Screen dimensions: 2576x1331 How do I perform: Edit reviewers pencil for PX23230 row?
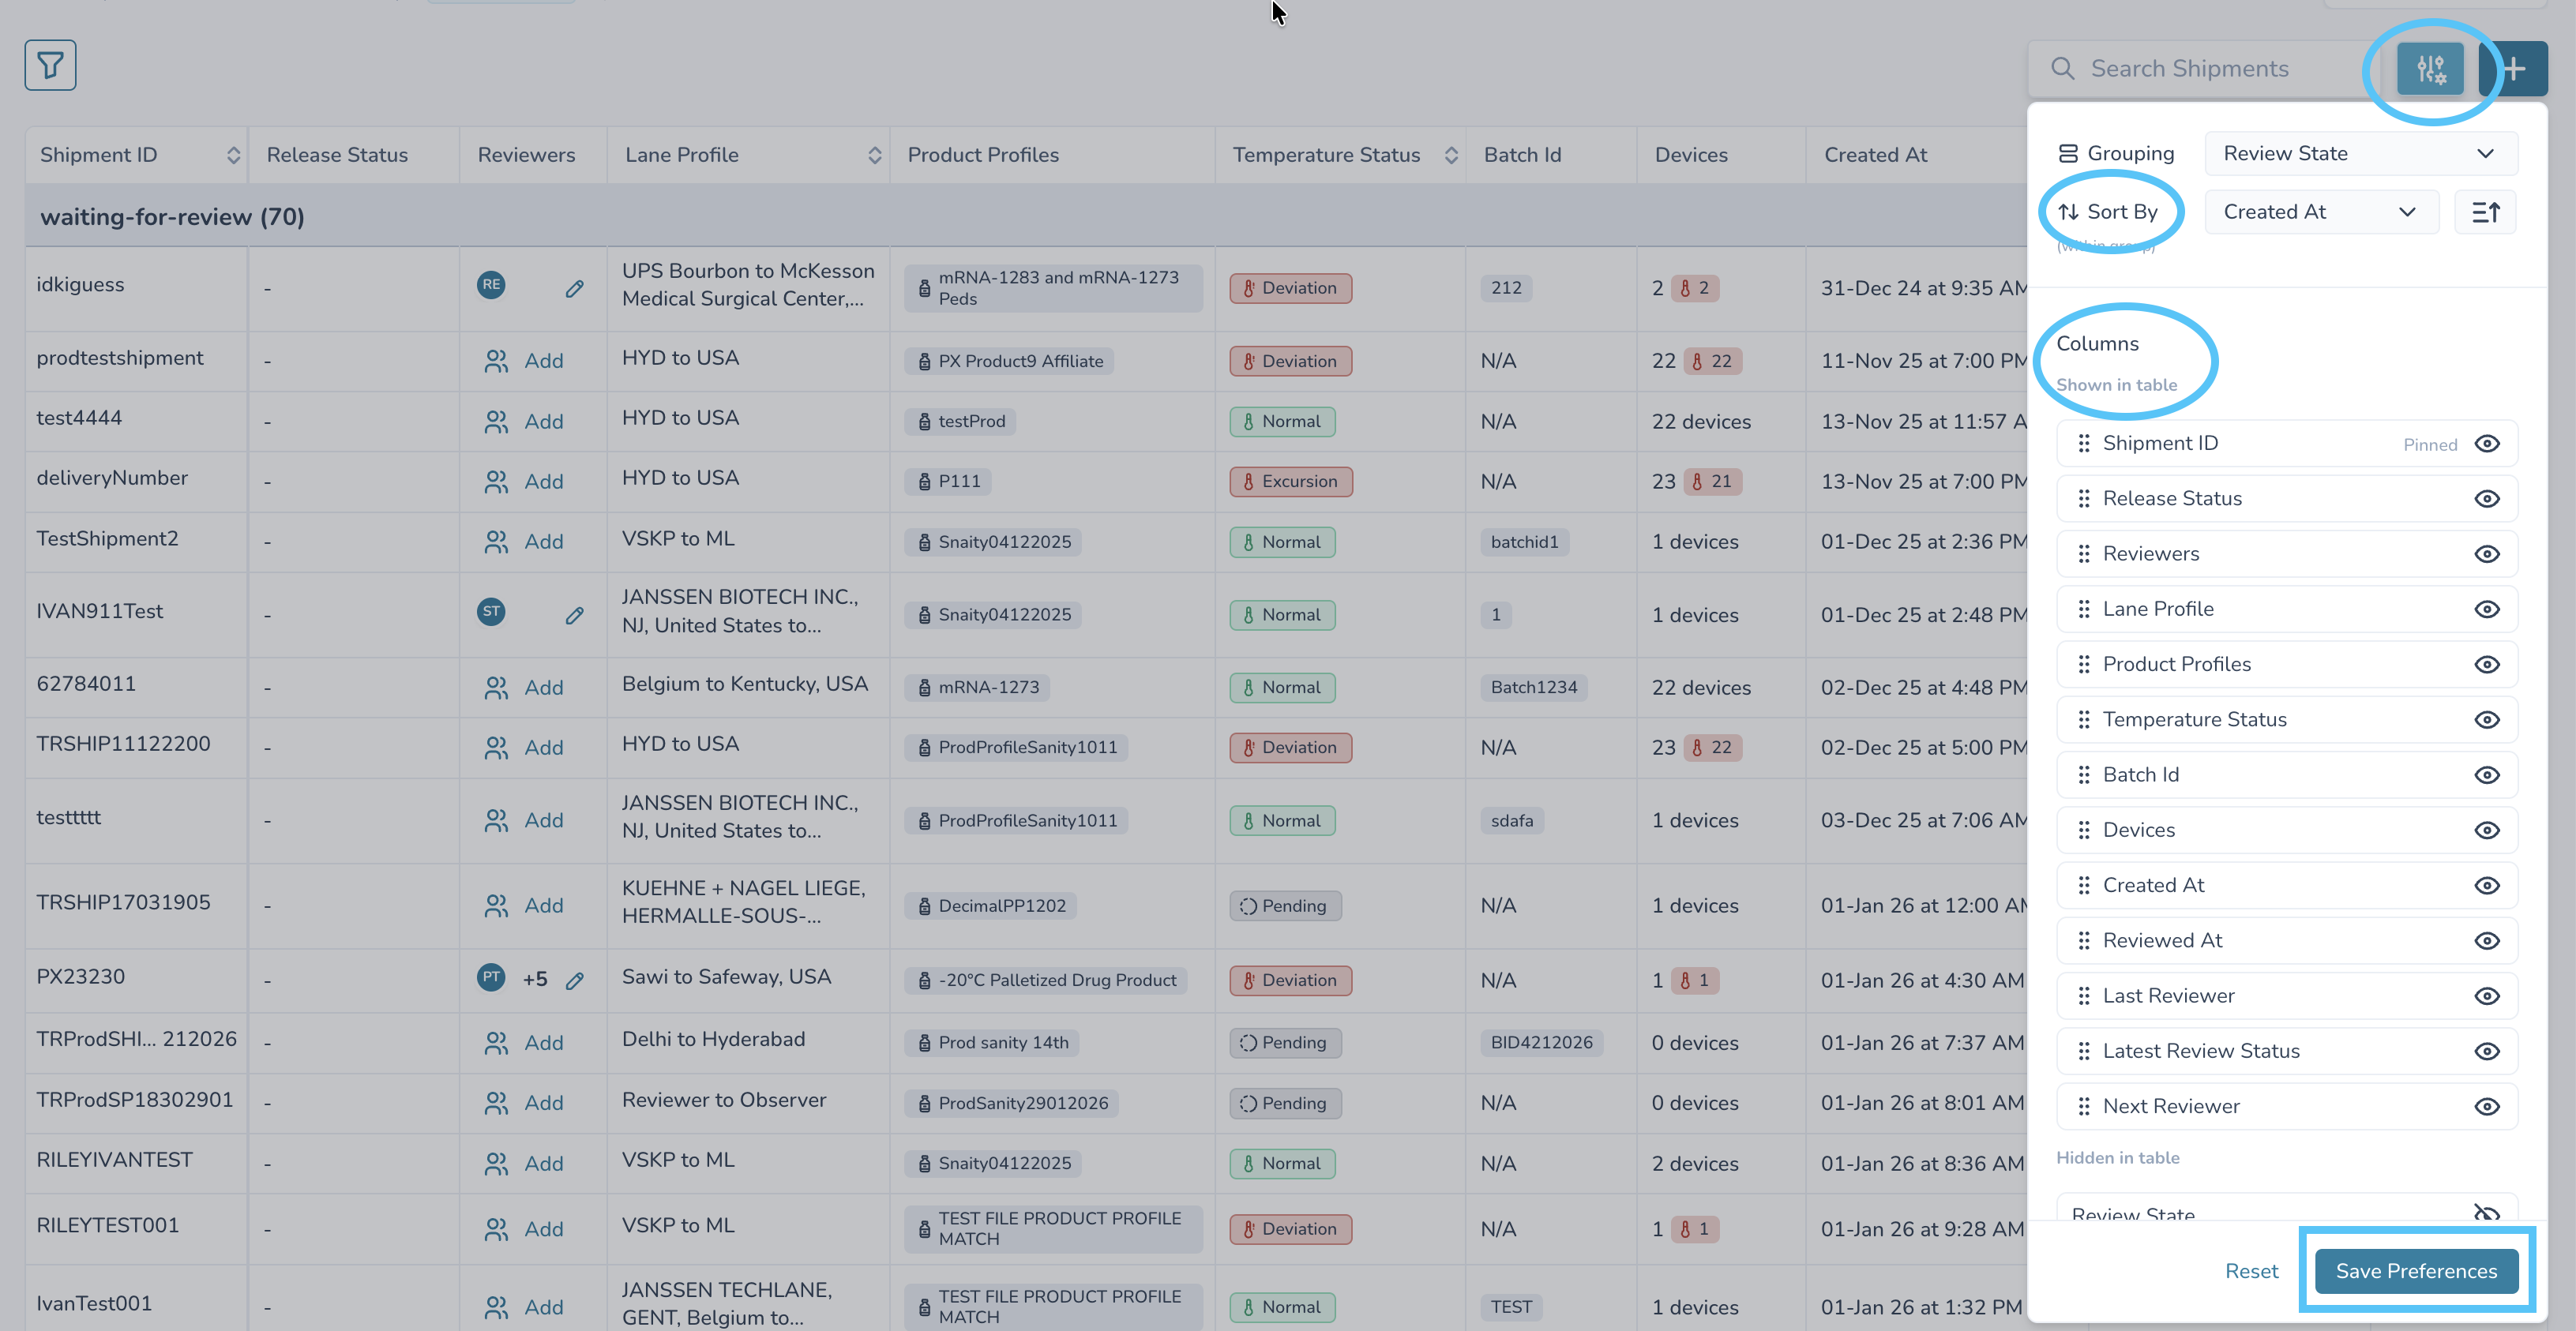click(574, 980)
